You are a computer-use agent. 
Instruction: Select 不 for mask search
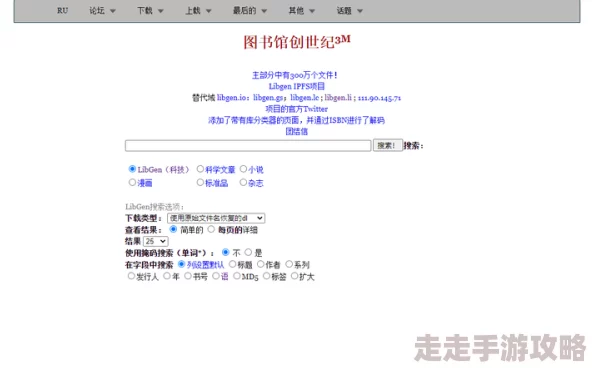pyautogui.click(x=225, y=252)
